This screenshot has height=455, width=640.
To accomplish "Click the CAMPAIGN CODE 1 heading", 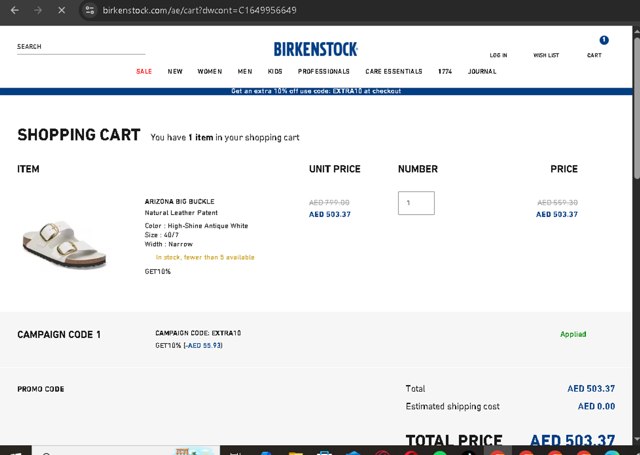I will [59, 335].
